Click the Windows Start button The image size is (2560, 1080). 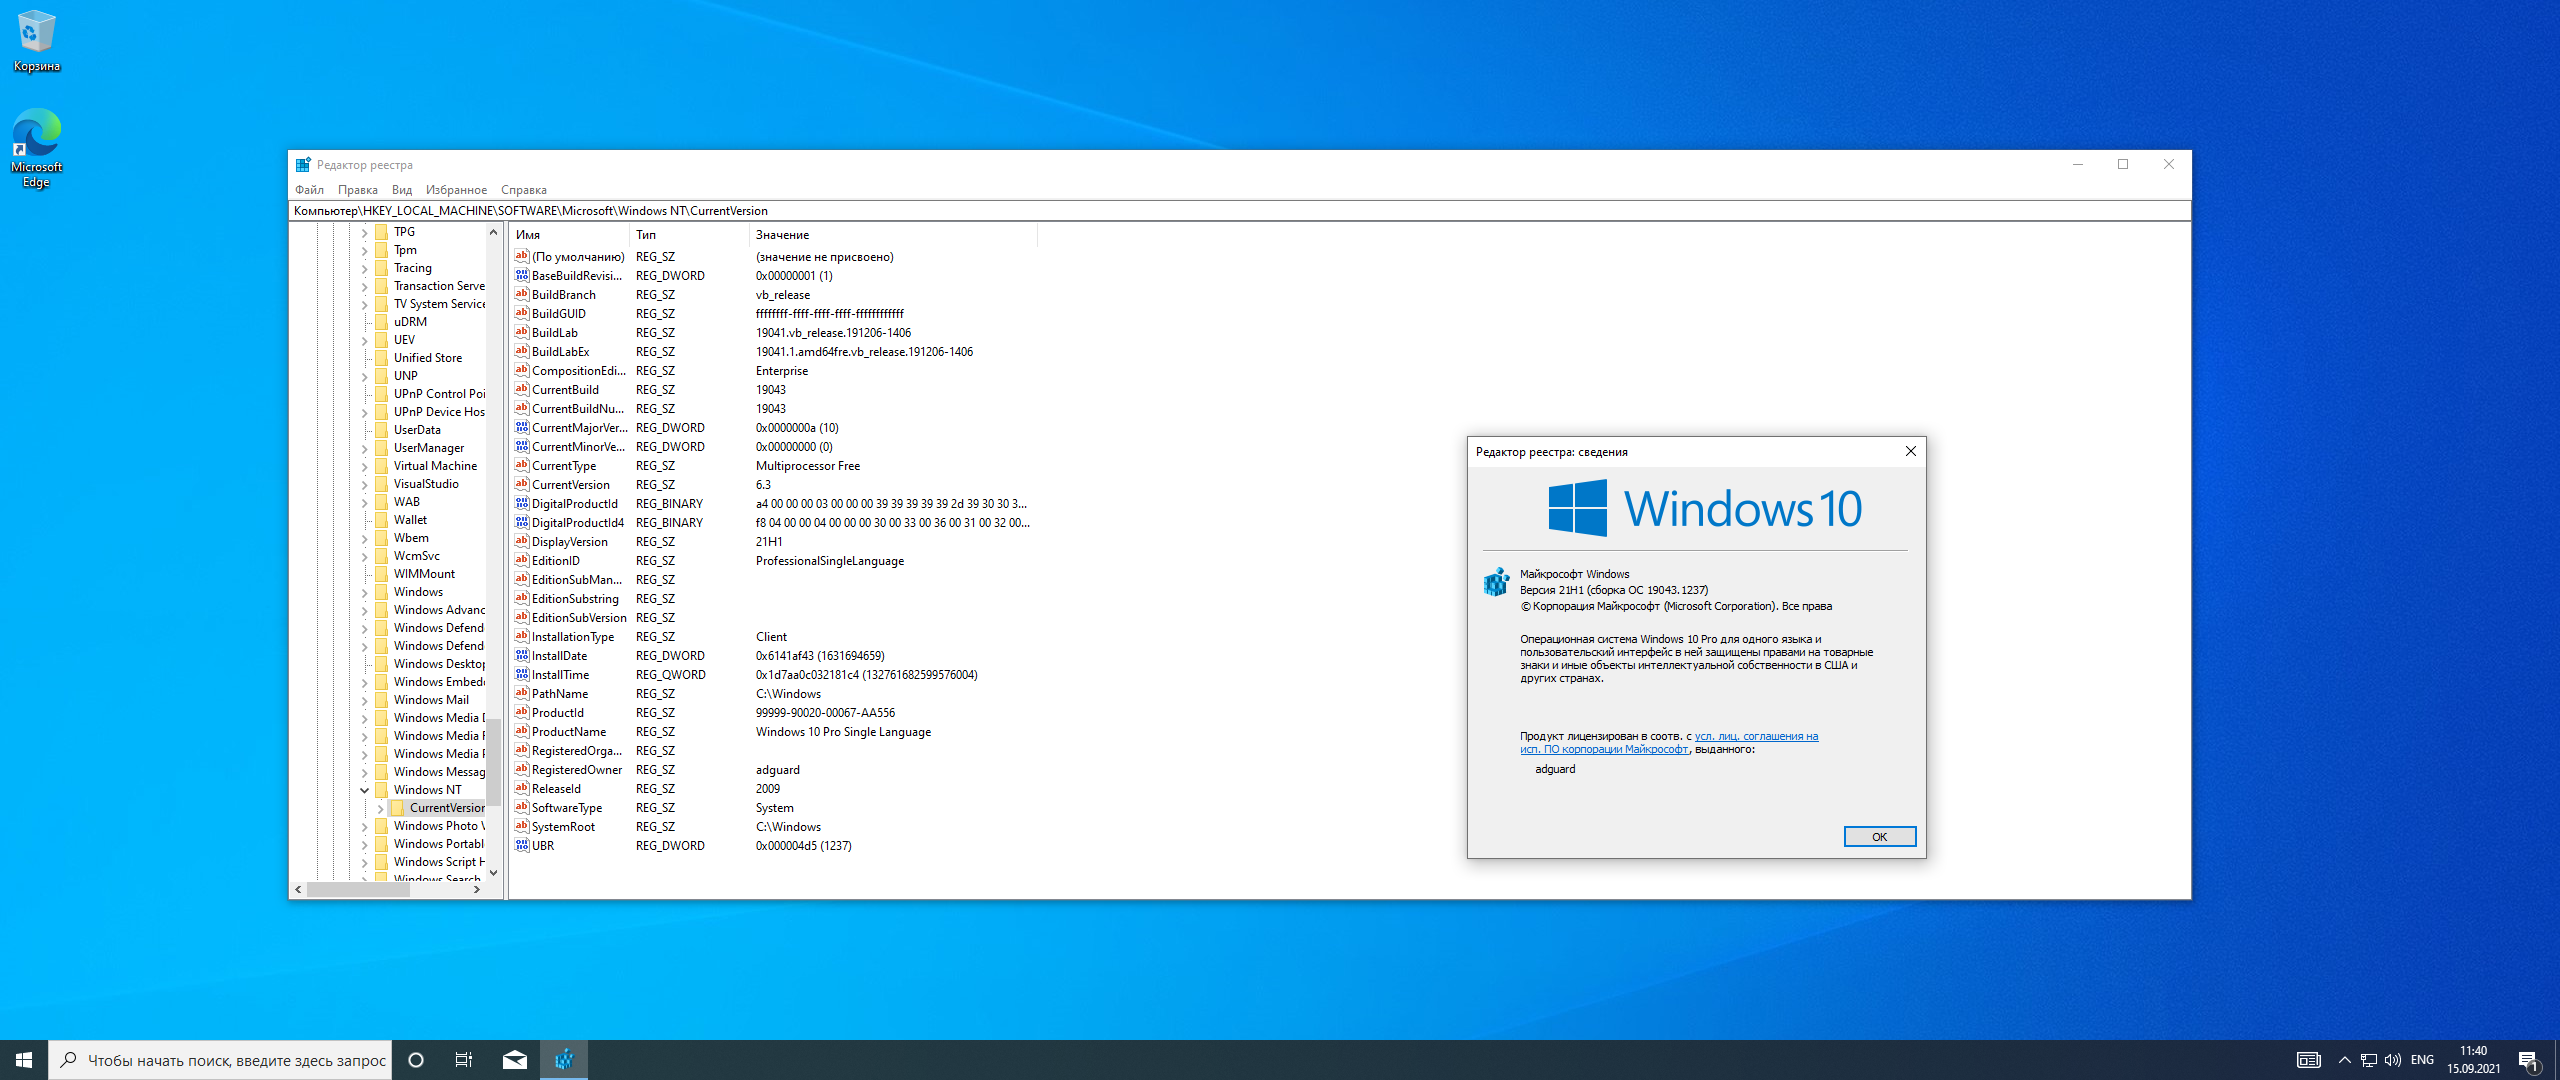coord(24,1060)
